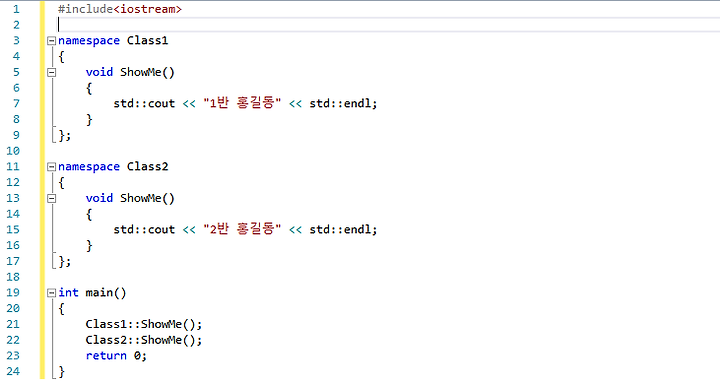Click the 'return 0;' statement
Viewport: 720px width, 386px height.
click(116, 356)
